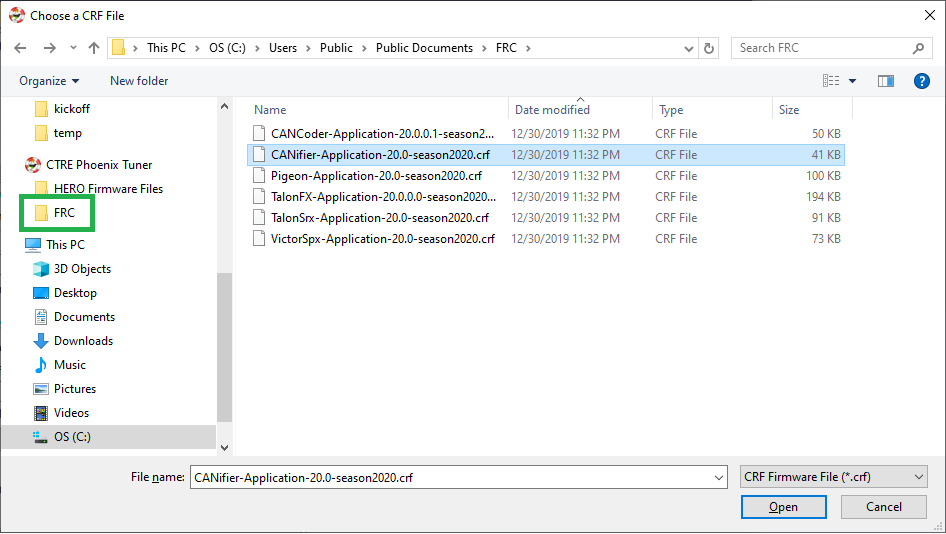Image resolution: width=946 pixels, height=534 pixels.
Task: Click the Up one level arrow
Action: [x=94, y=48]
